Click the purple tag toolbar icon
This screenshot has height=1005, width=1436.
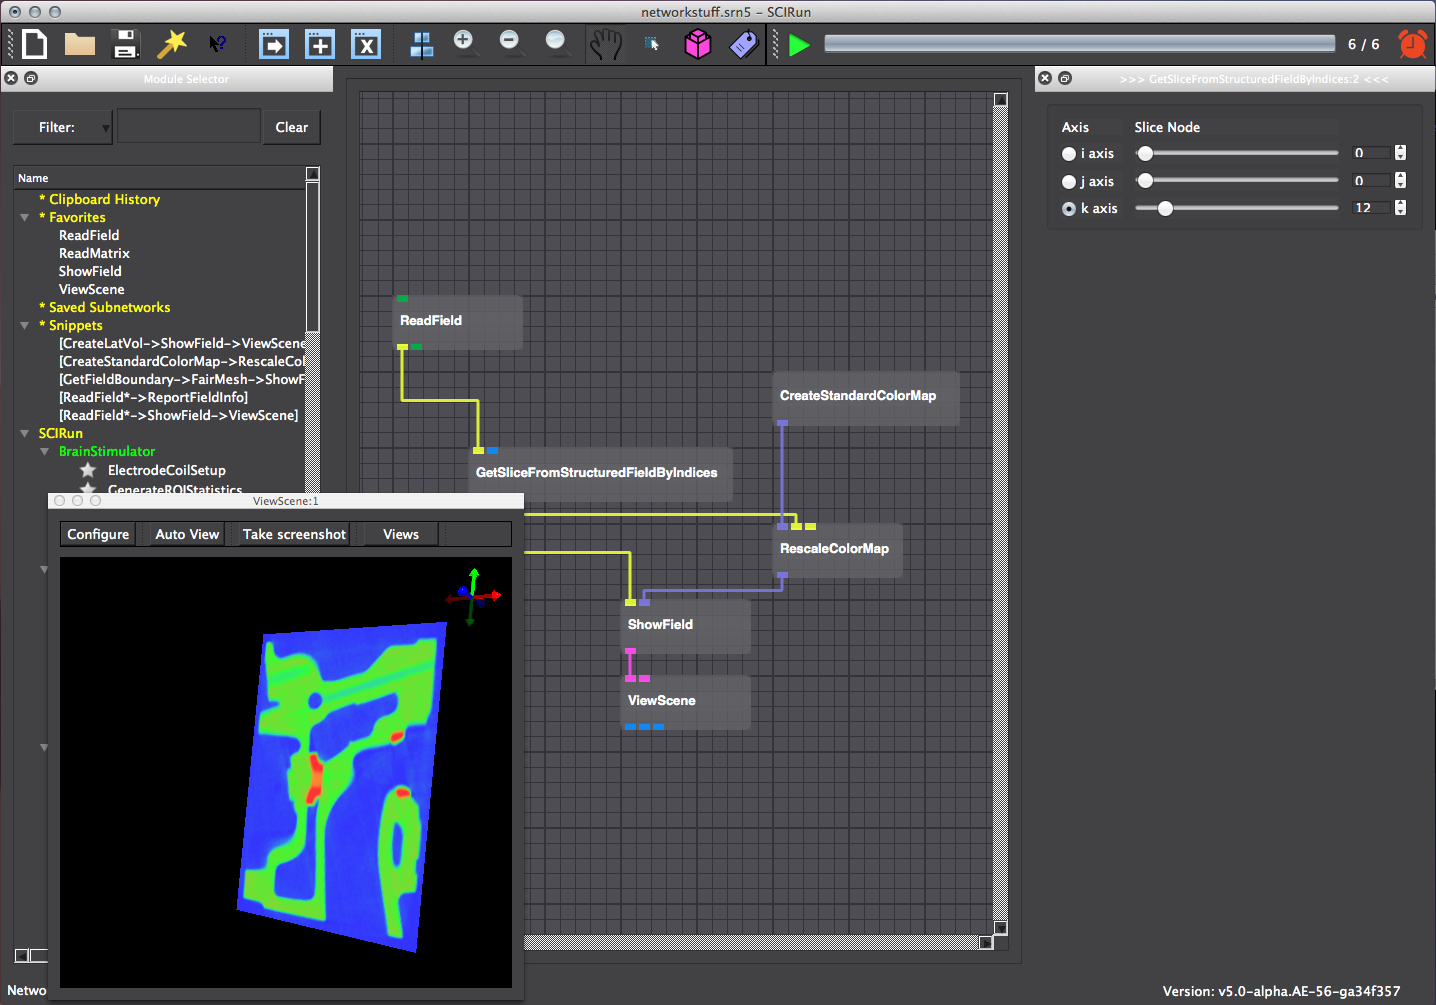[x=744, y=44]
